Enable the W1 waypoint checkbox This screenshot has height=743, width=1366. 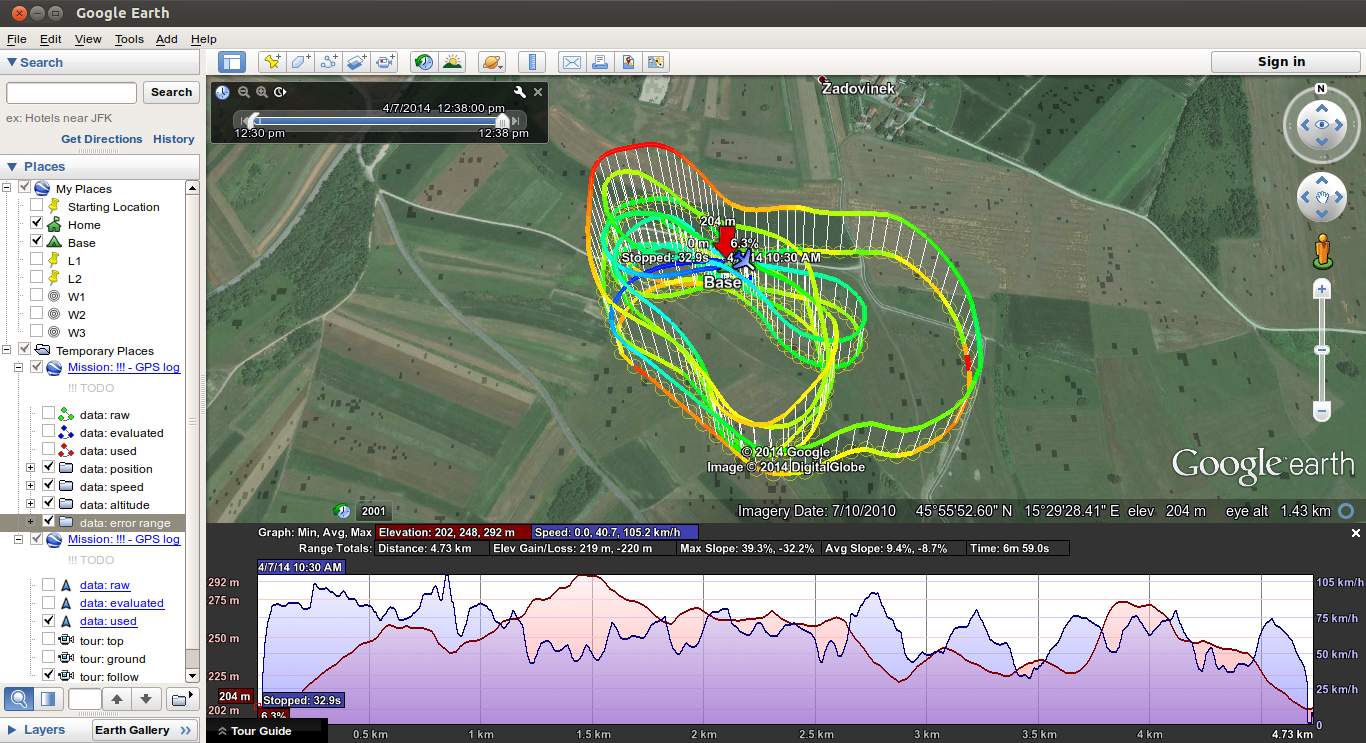coord(37,296)
